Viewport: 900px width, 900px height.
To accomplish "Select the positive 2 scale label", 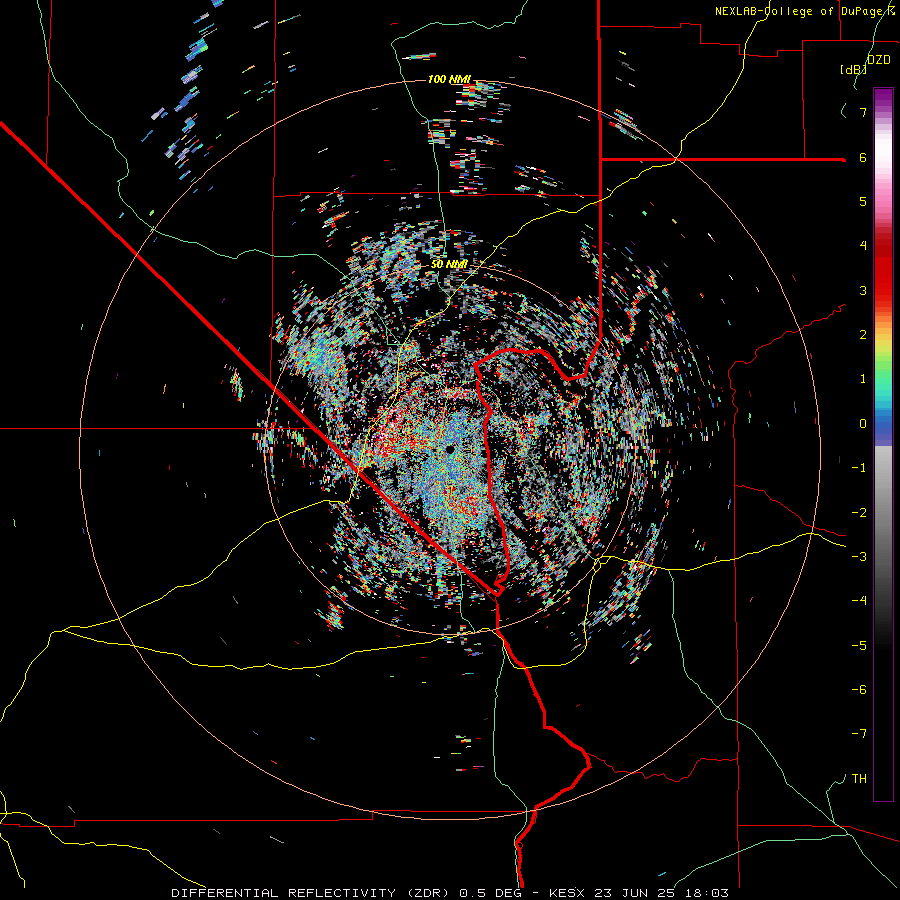I will click(863, 335).
